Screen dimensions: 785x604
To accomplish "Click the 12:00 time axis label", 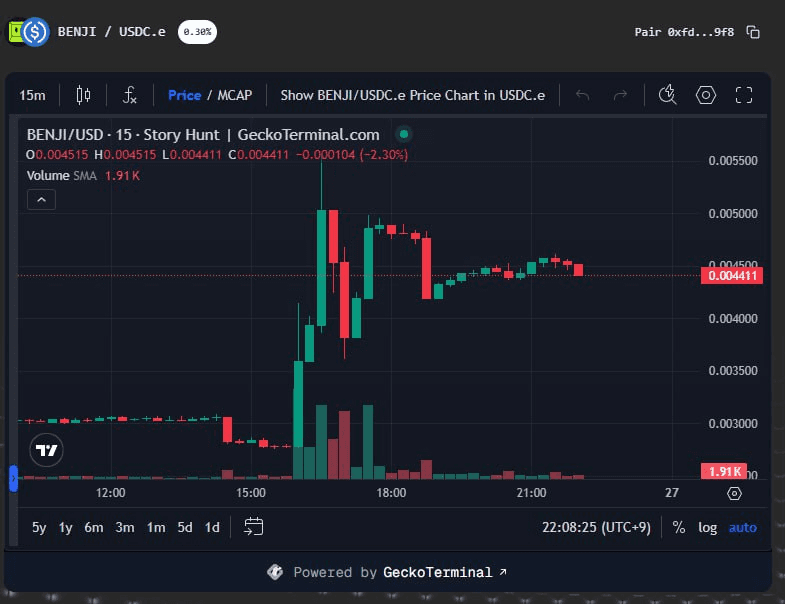I will pyautogui.click(x=111, y=493).
